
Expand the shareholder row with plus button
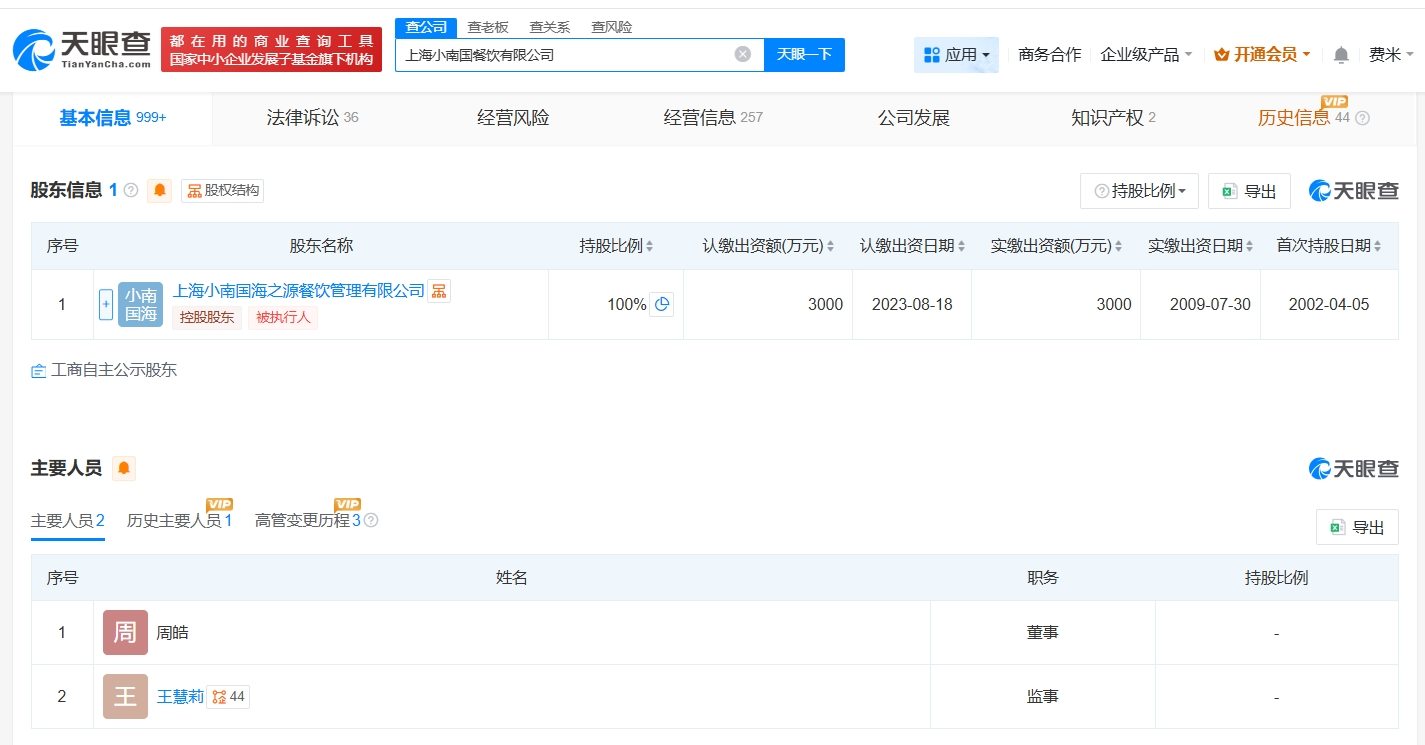[106, 304]
